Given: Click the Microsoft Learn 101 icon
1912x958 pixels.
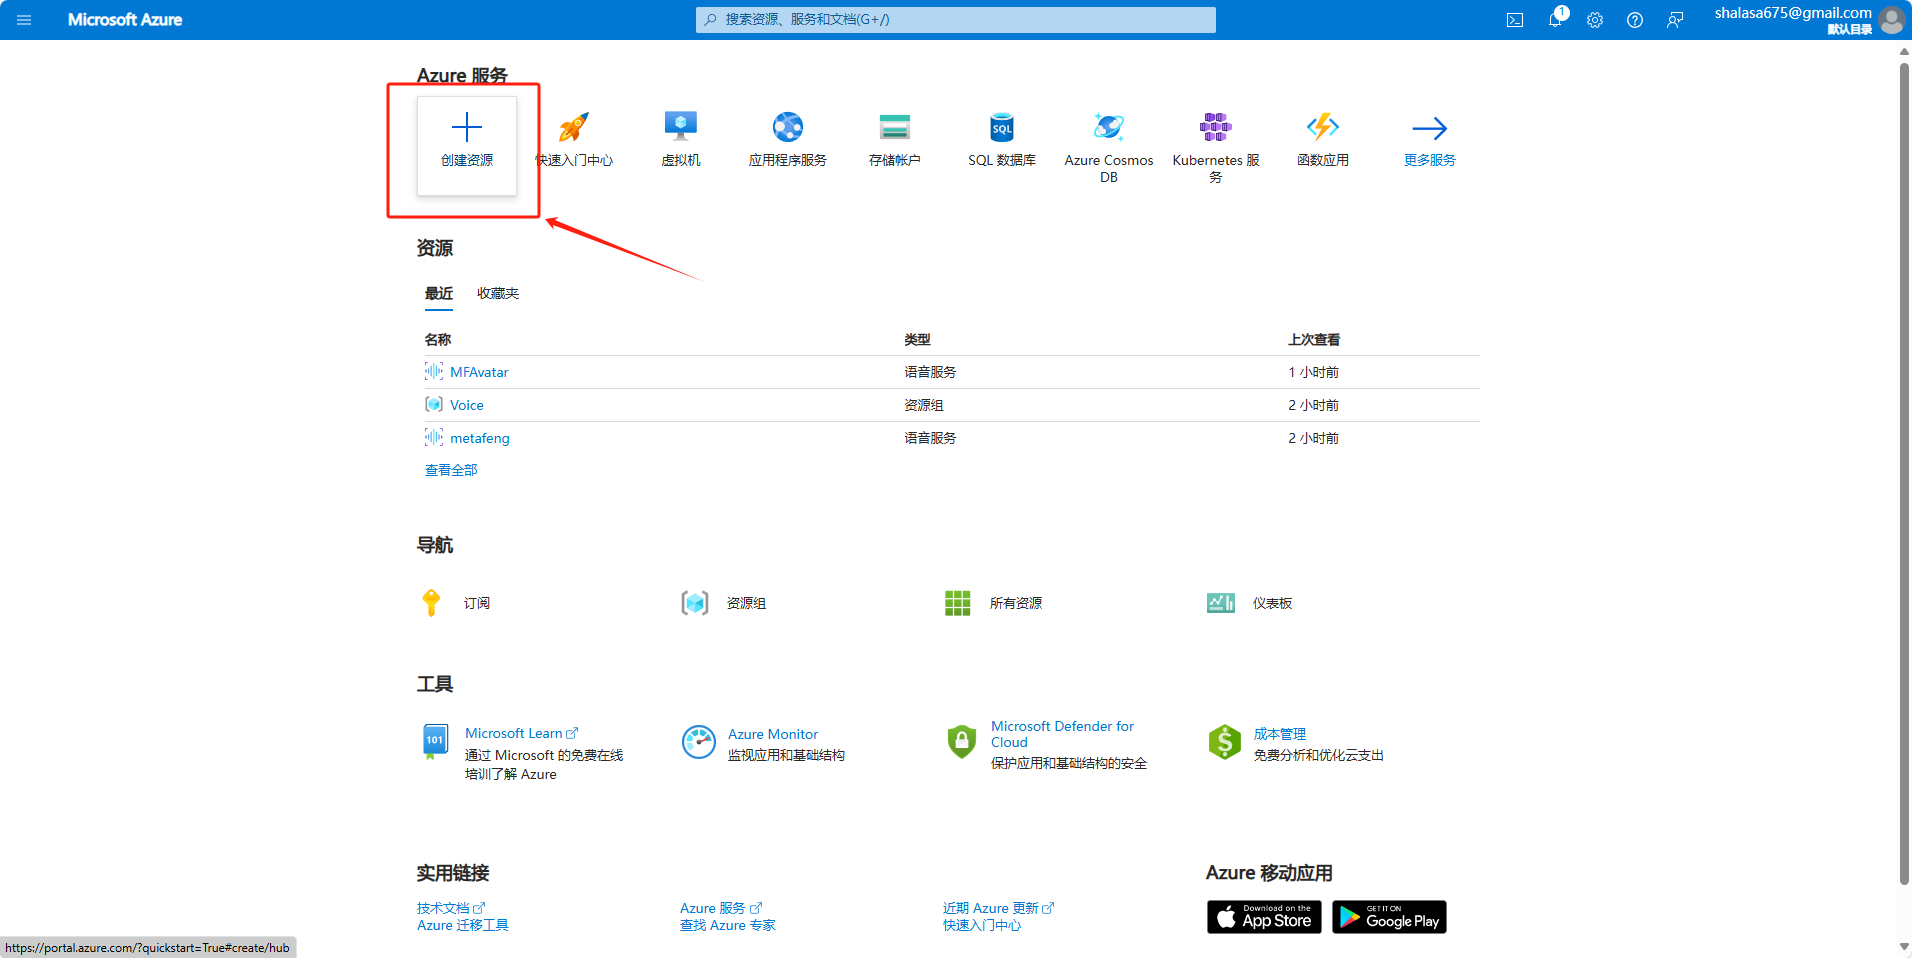Looking at the screenshot, I should pos(435,741).
